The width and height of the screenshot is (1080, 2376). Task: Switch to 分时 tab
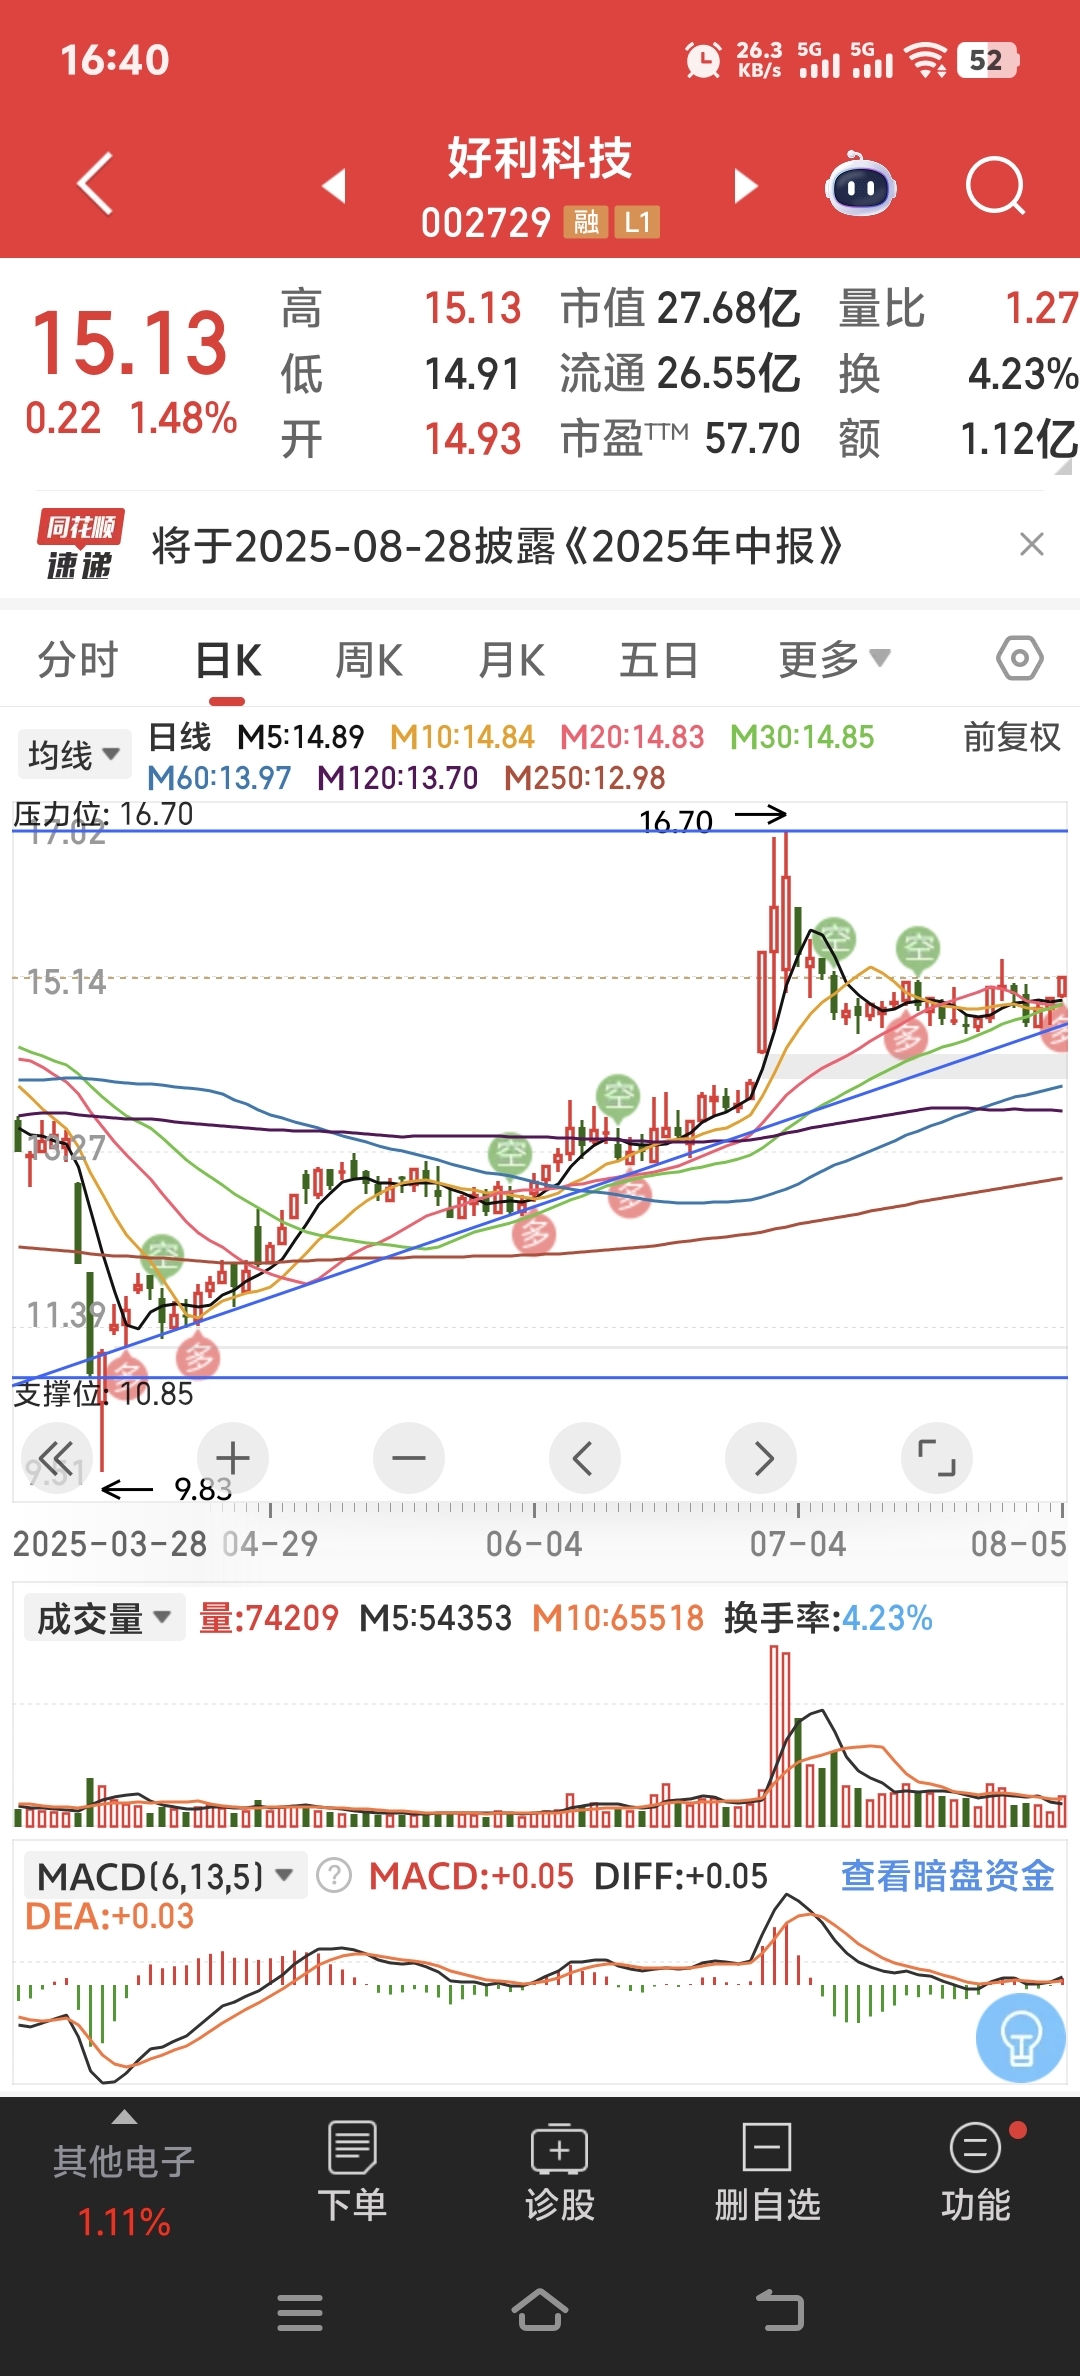click(x=78, y=660)
